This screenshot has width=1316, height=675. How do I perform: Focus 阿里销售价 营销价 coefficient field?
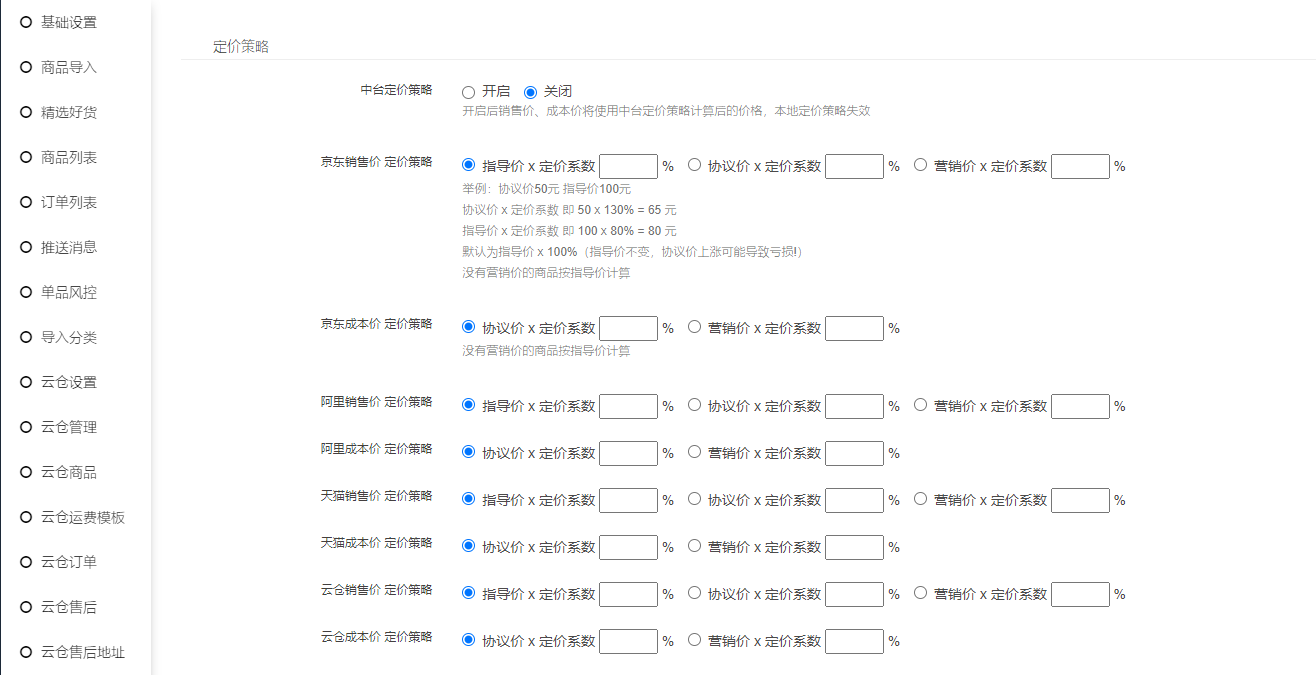(x=1080, y=406)
